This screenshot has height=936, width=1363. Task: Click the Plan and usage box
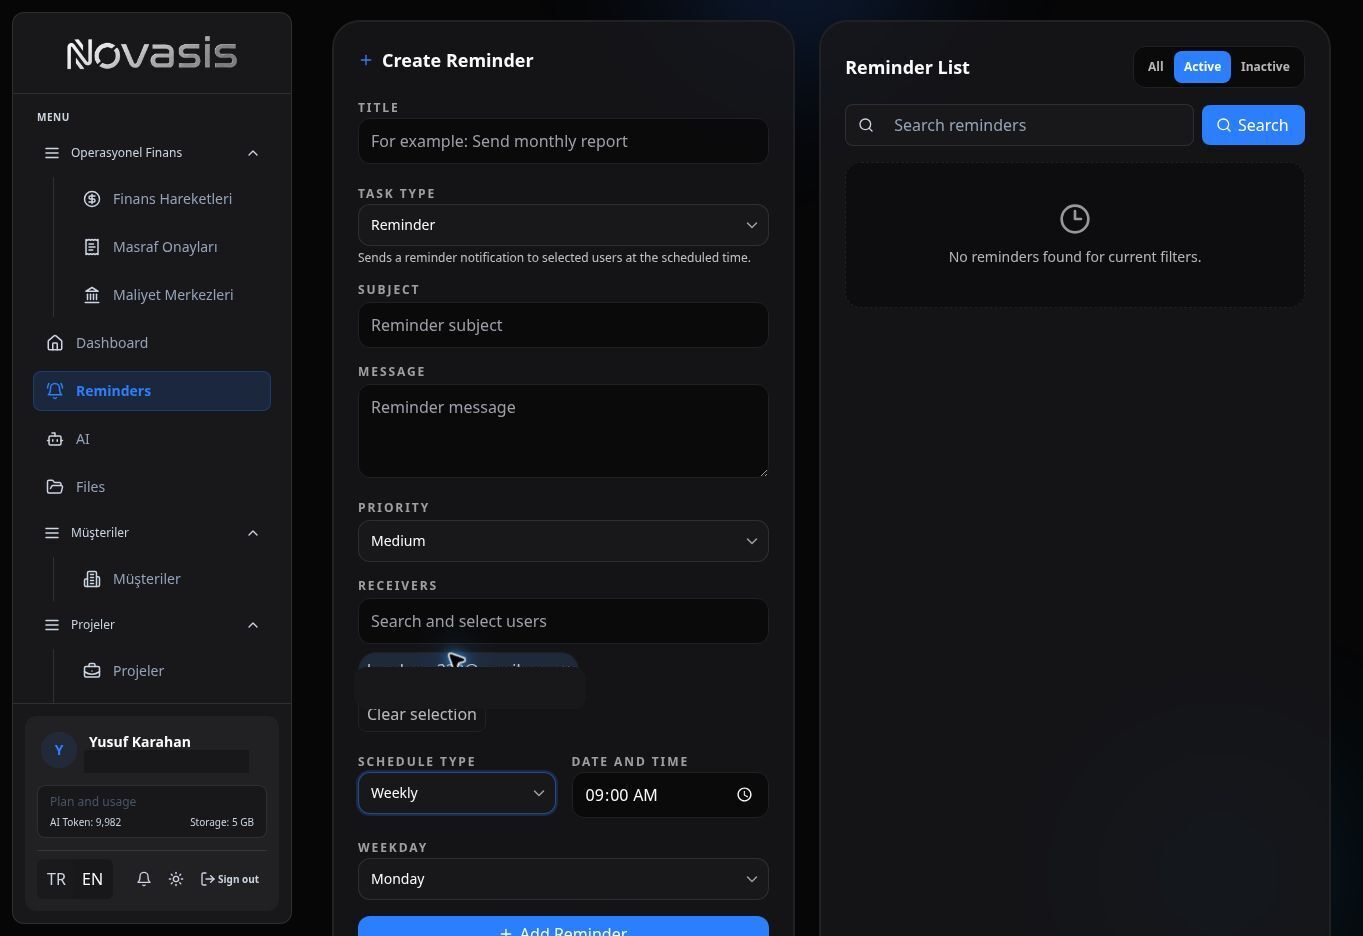[x=152, y=811]
